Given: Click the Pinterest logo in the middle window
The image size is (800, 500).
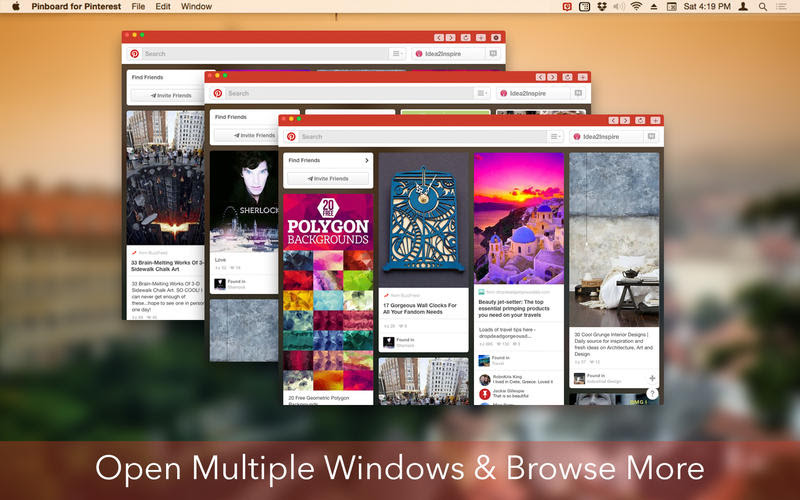Looking at the screenshot, I should (x=218, y=93).
